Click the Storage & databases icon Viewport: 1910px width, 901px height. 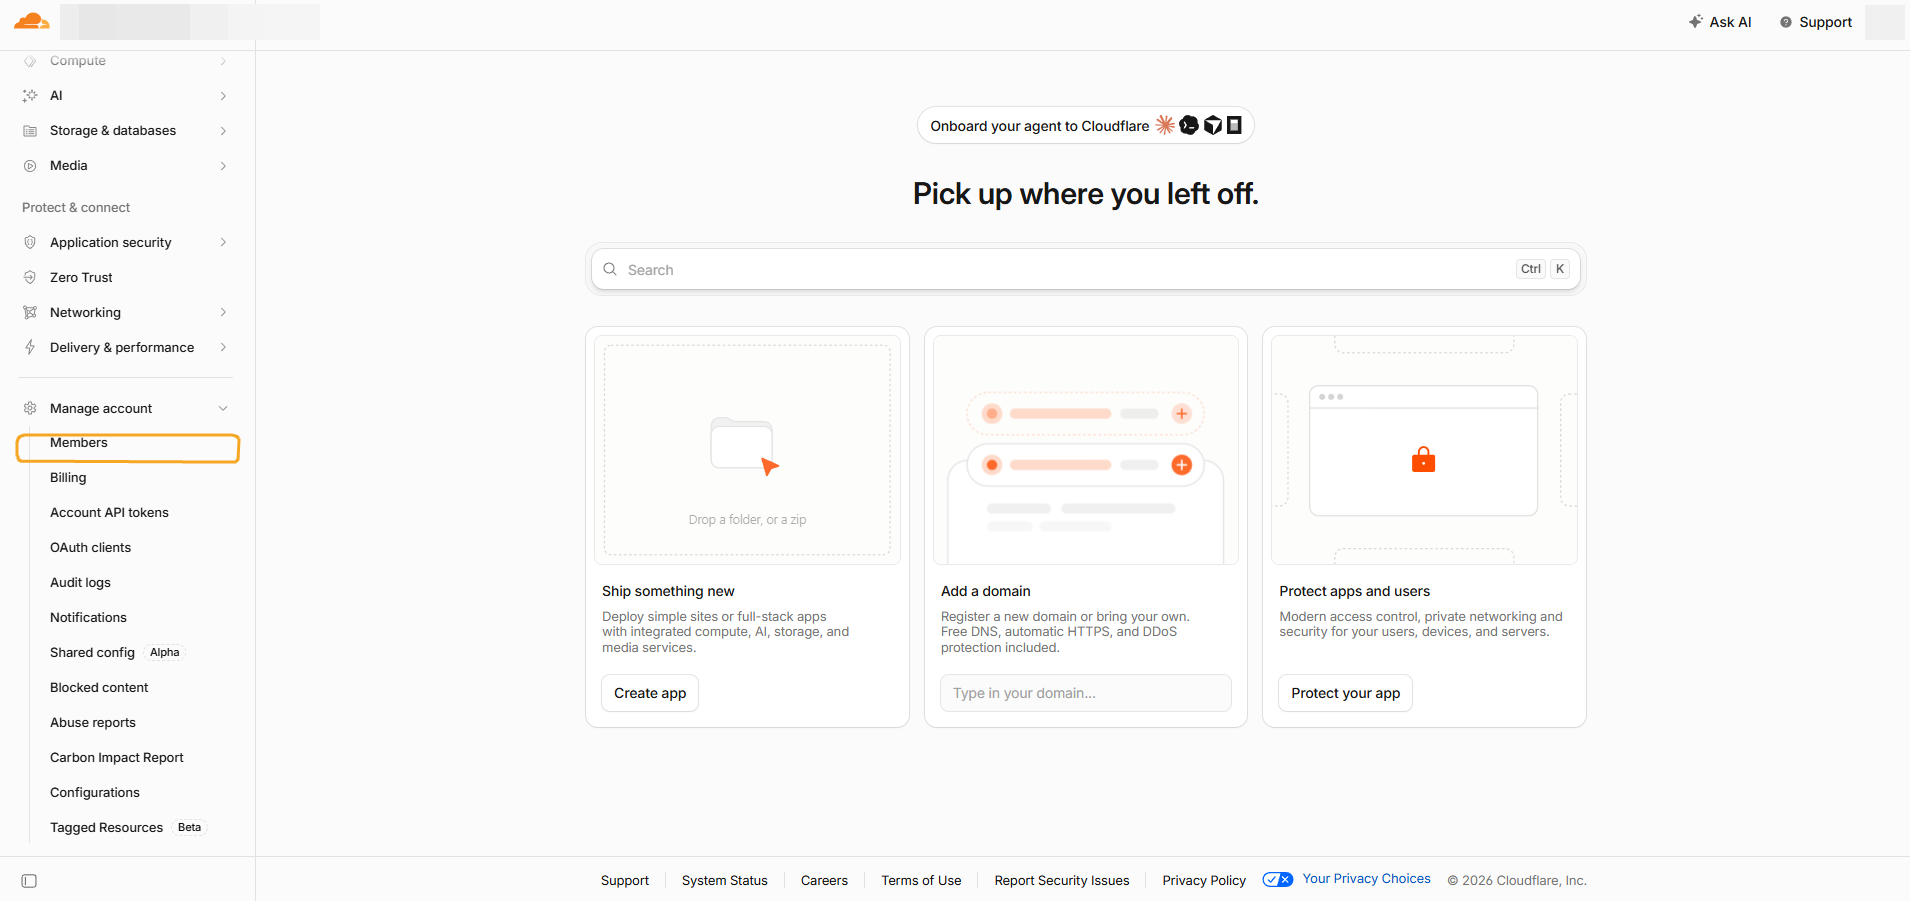(x=30, y=131)
